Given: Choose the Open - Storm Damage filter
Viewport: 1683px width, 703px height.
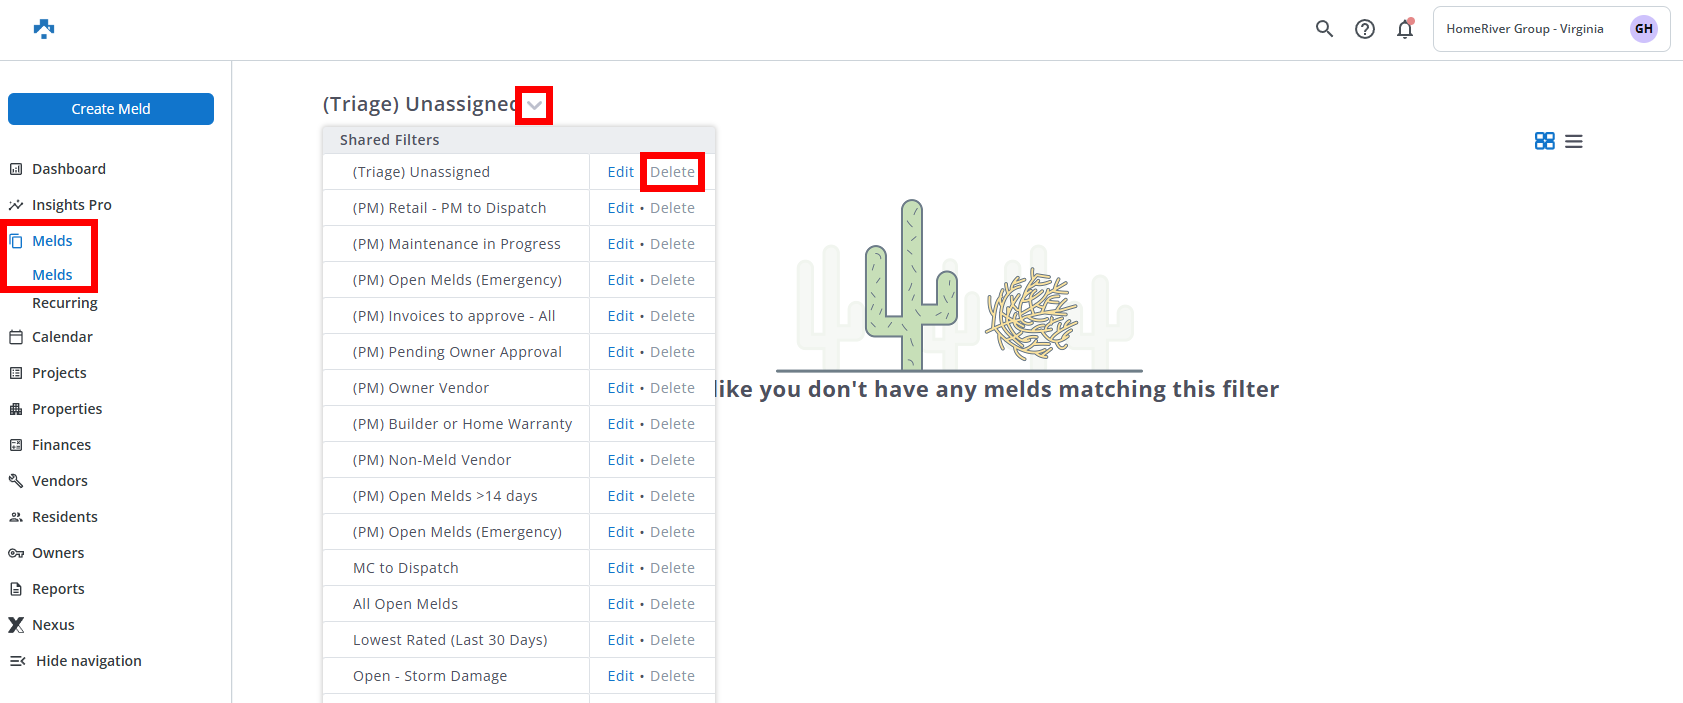Looking at the screenshot, I should (430, 676).
